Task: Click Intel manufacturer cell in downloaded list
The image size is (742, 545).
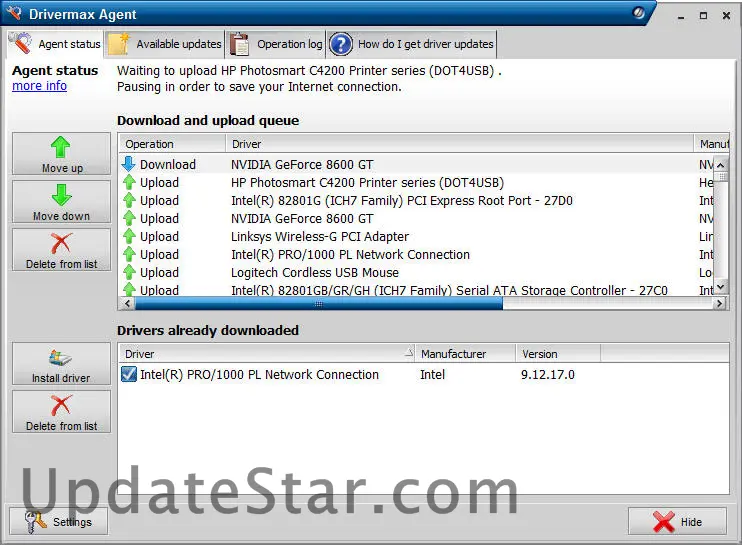Action: (432, 375)
